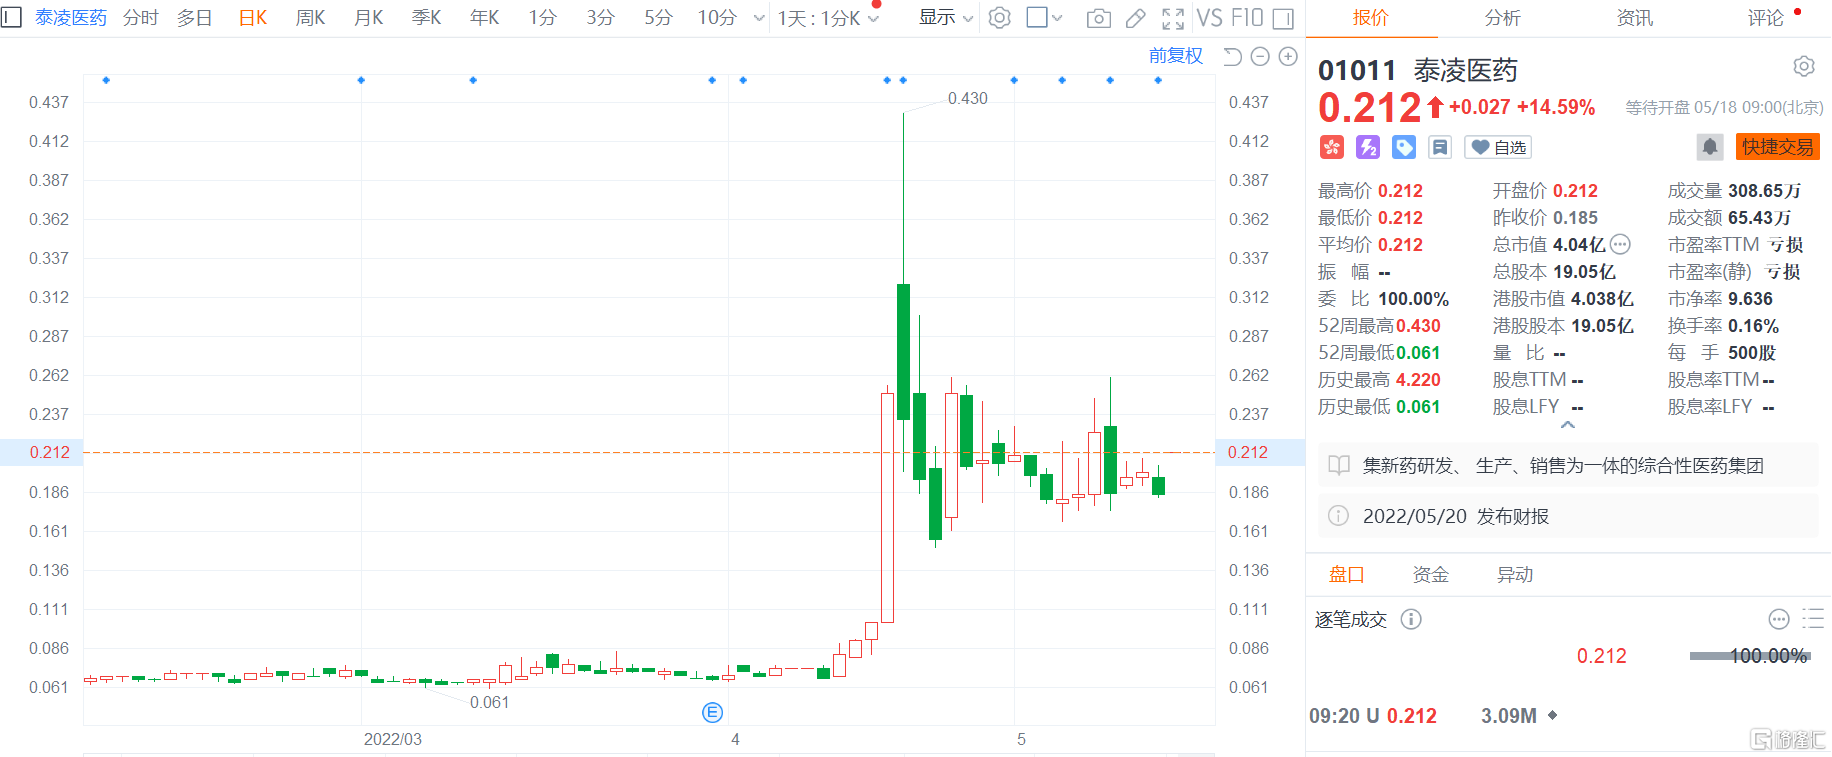Screen dimensions: 1832x757
Task: Select the drawing pencil tool
Action: click(x=1135, y=18)
